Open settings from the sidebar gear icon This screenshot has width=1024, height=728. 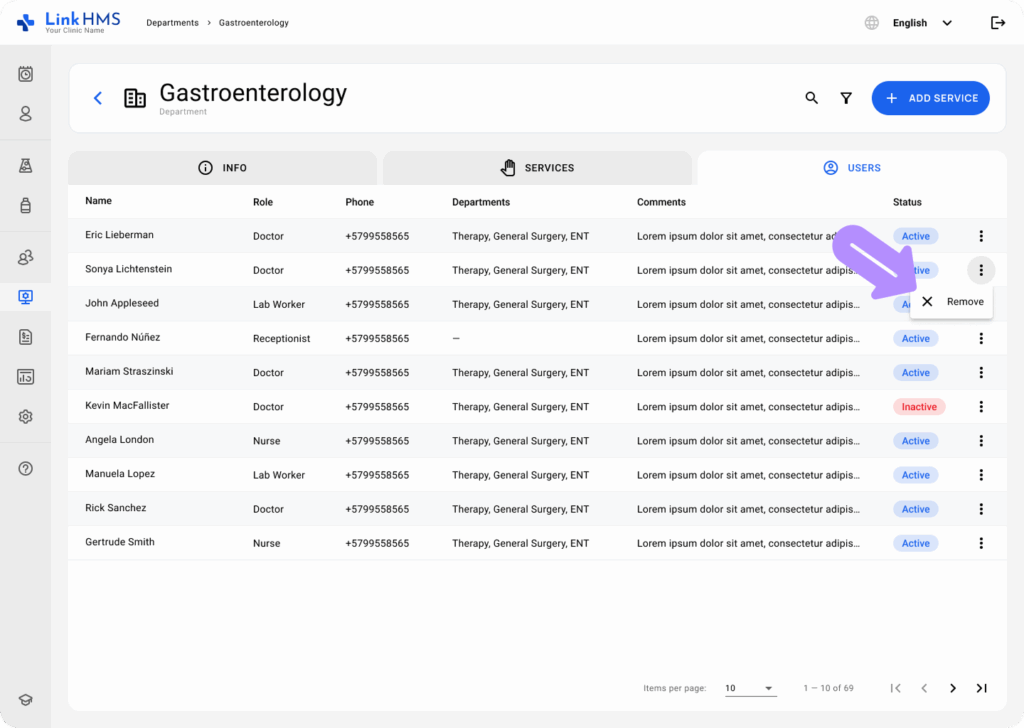pos(25,416)
